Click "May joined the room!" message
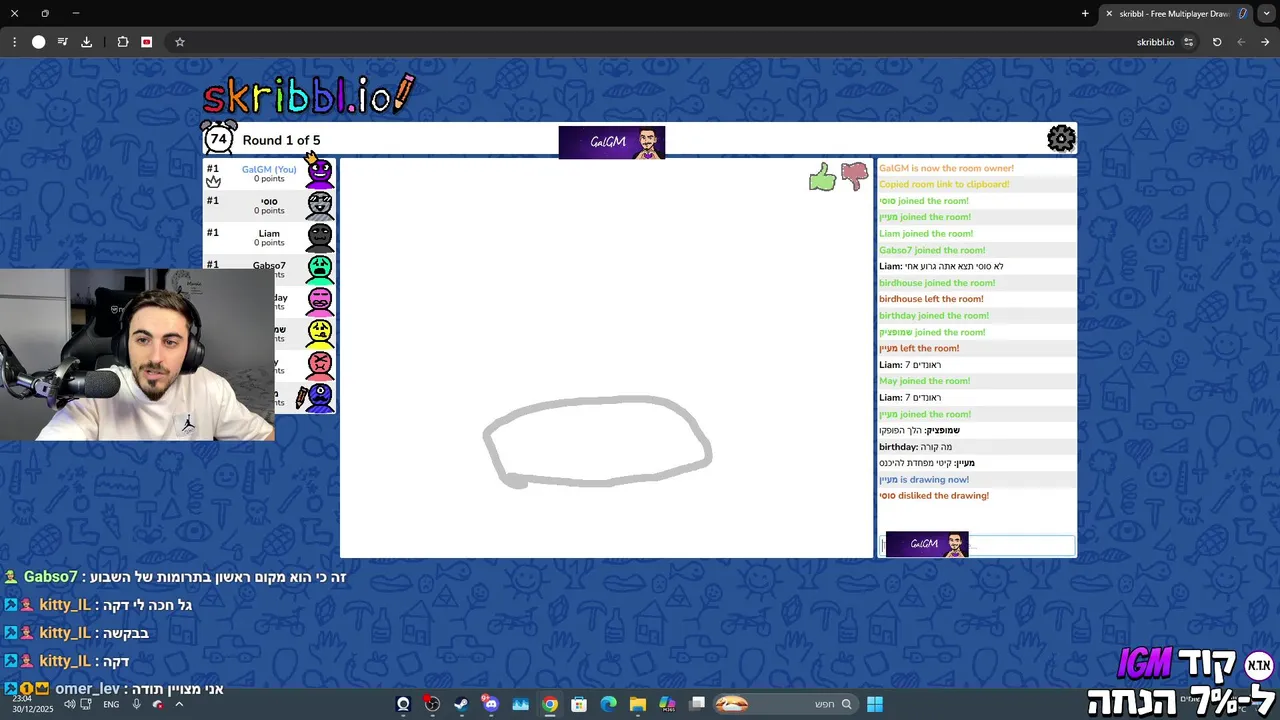The height and width of the screenshot is (720, 1280). point(925,381)
